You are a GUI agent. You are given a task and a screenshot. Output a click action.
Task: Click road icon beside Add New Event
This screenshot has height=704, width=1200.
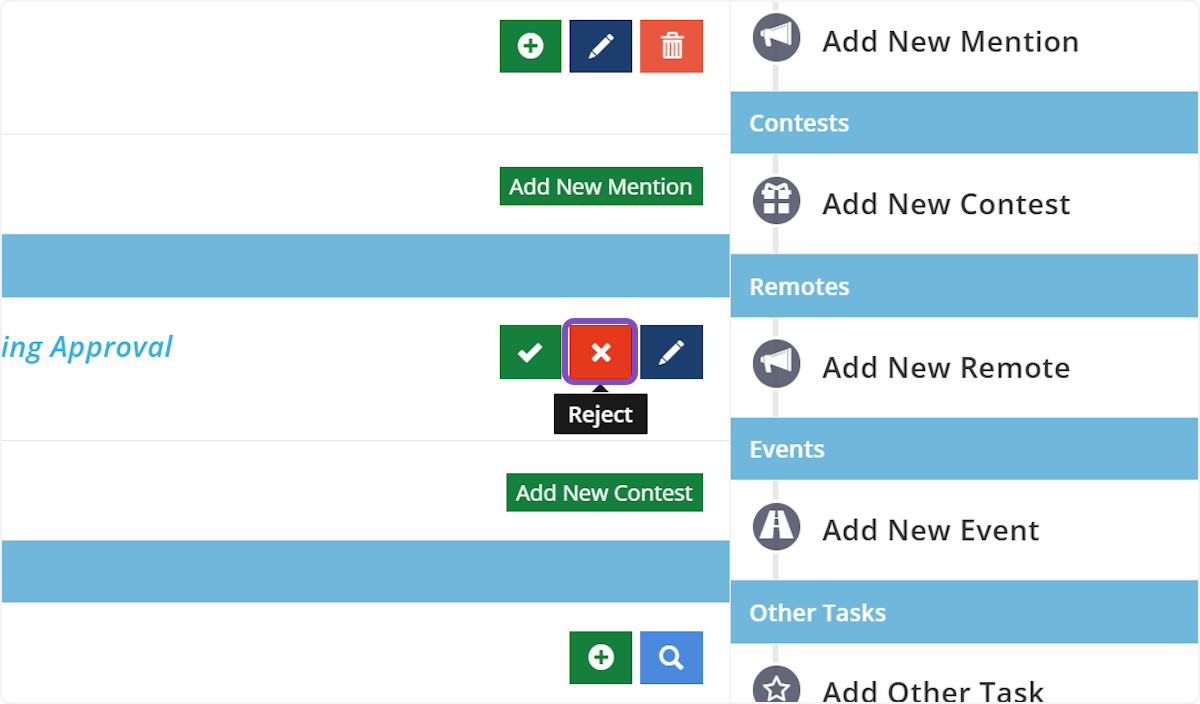777,527
